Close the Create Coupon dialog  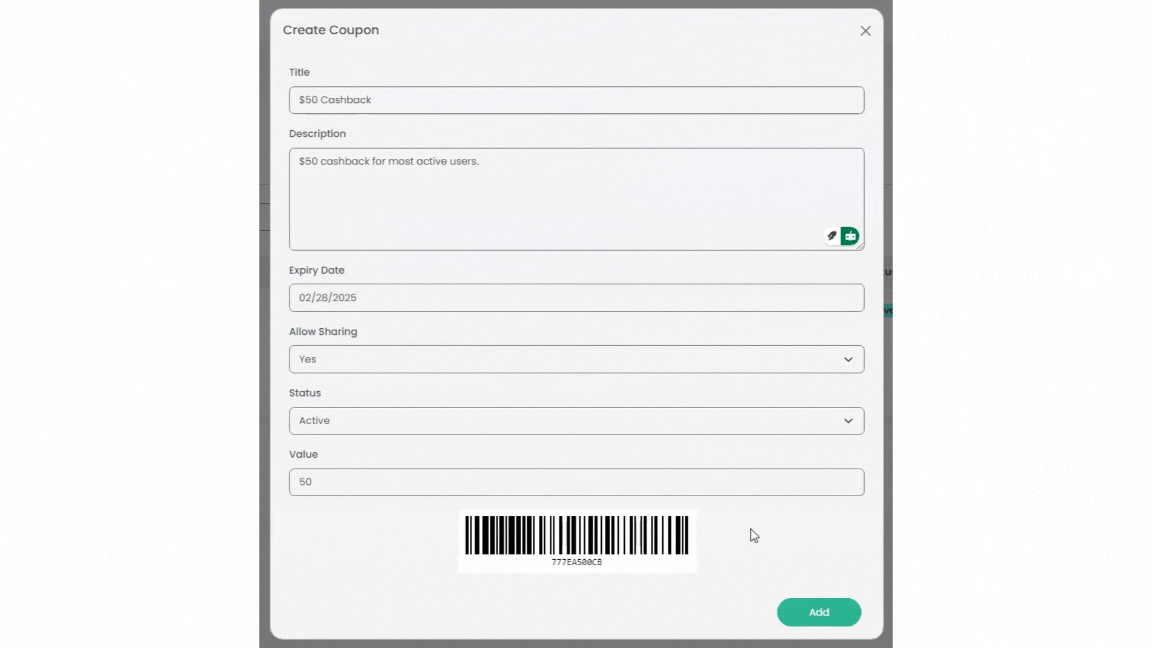(865, 31)
